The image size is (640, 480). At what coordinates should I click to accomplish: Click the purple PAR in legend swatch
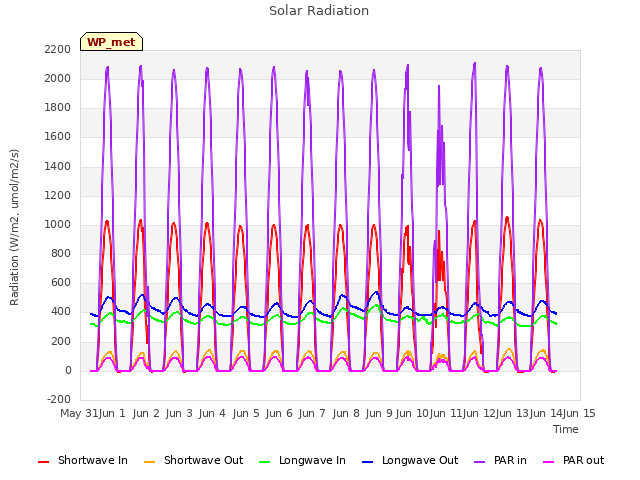coord(480,462)
